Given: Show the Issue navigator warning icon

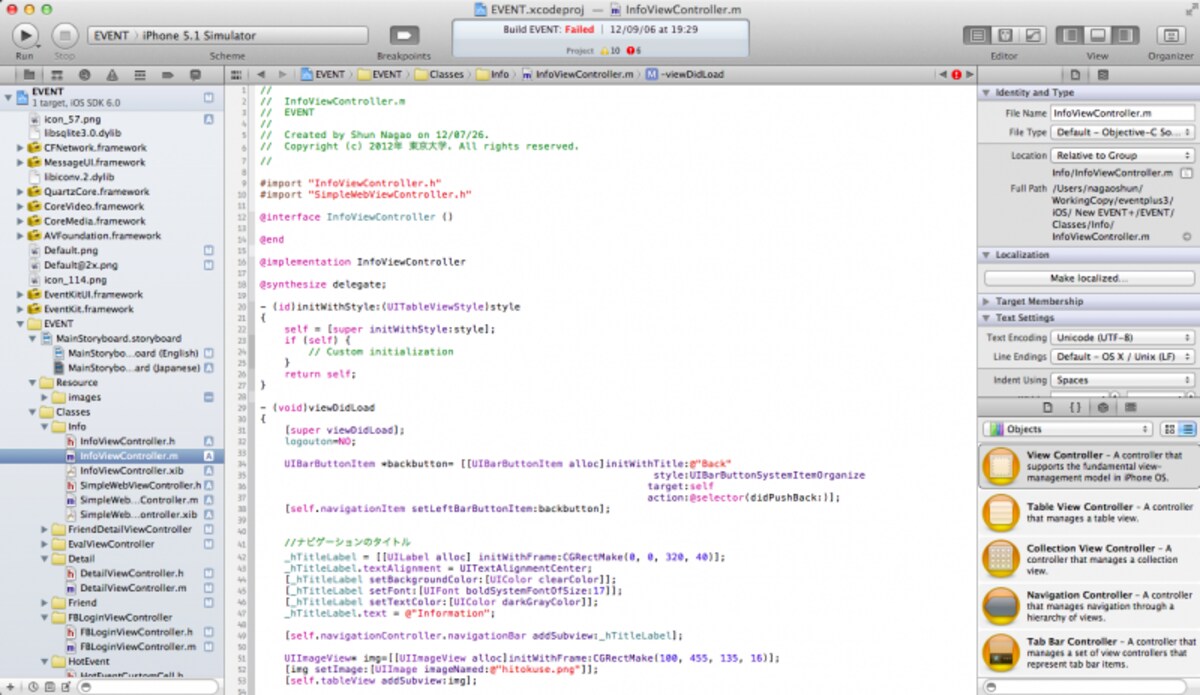Looking at the screenshot, I should (111, 74).
